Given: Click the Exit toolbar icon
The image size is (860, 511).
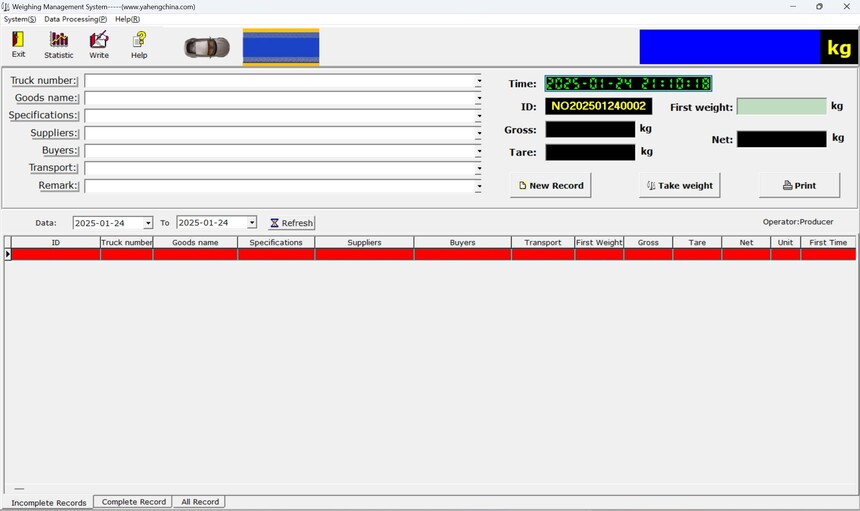Looking at the screenshot, I should click(18, 44).
